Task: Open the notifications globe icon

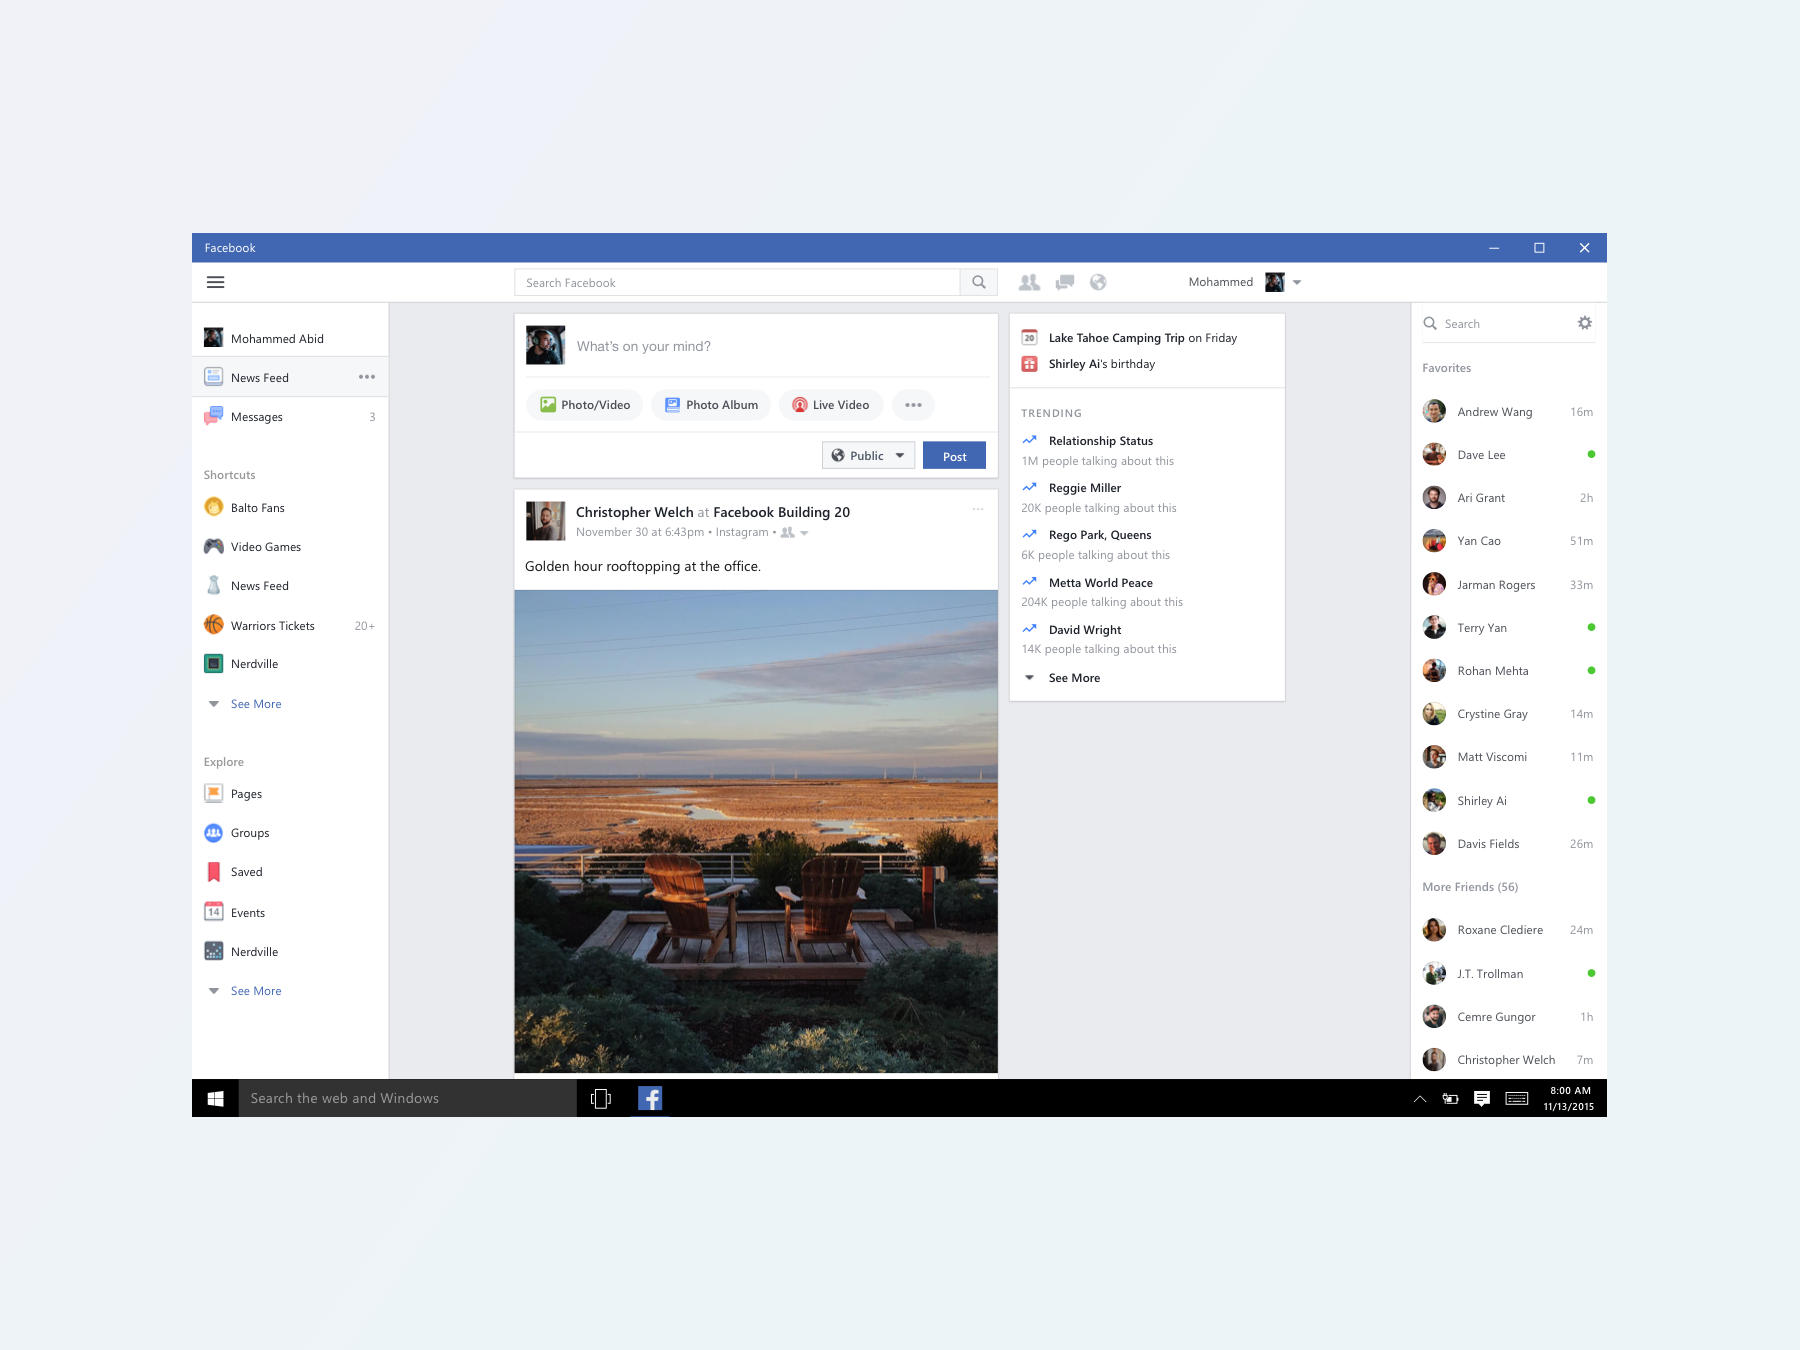Action: 1098,282
